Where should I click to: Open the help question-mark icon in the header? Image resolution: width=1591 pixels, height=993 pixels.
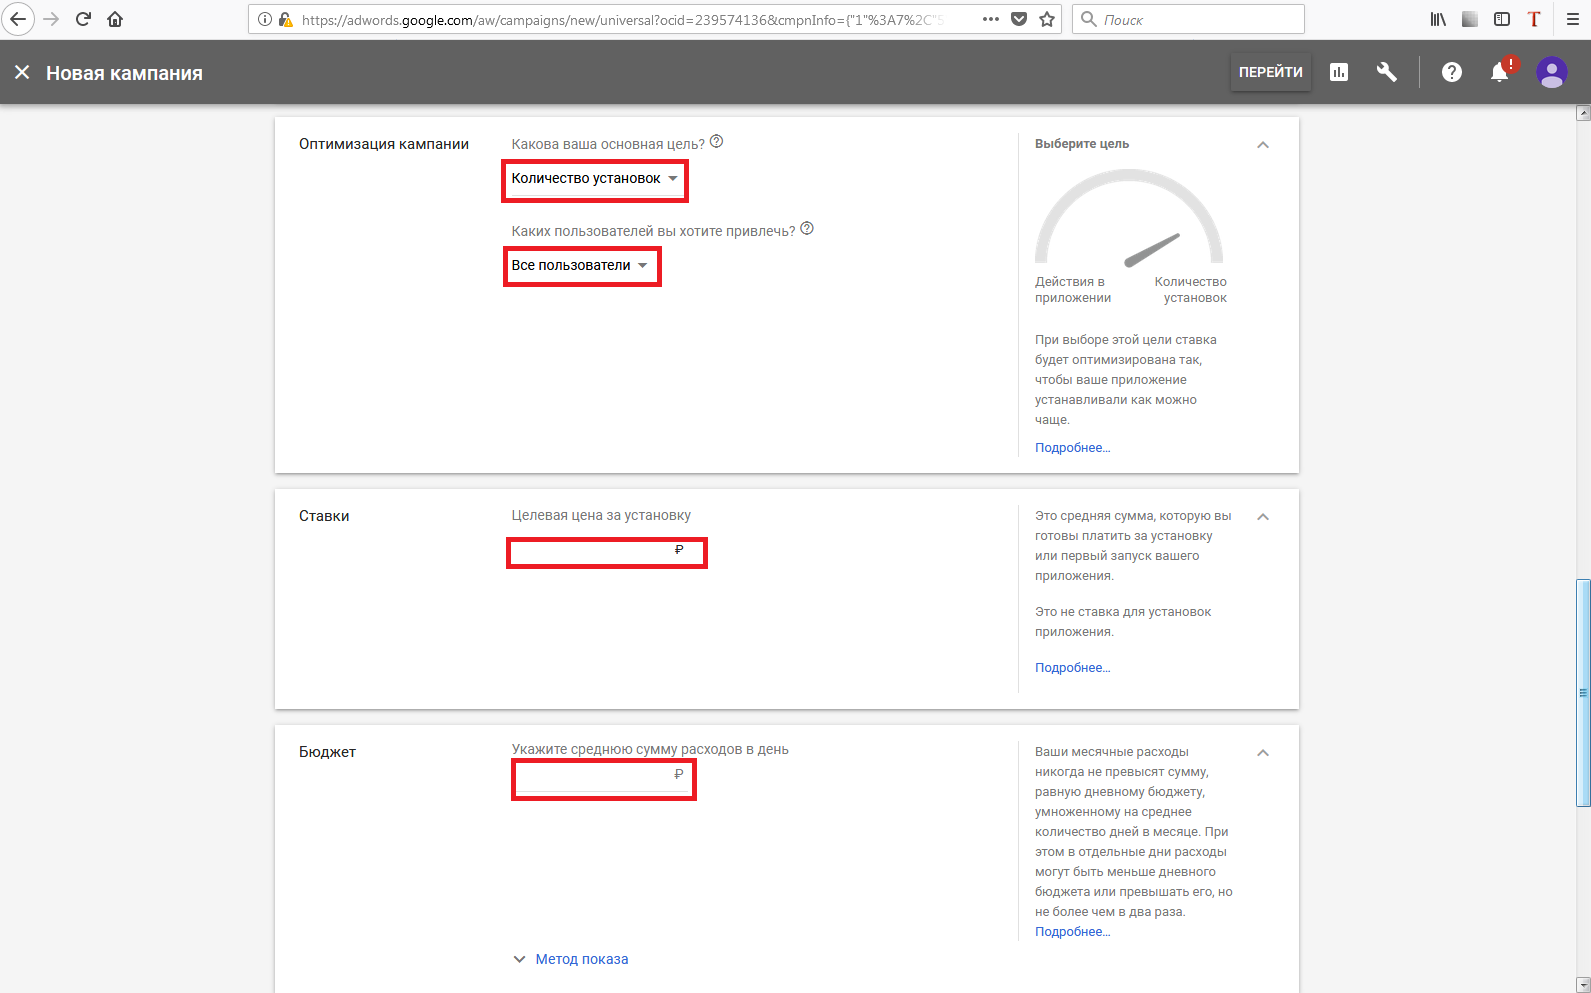click(x=1452, y=72)
